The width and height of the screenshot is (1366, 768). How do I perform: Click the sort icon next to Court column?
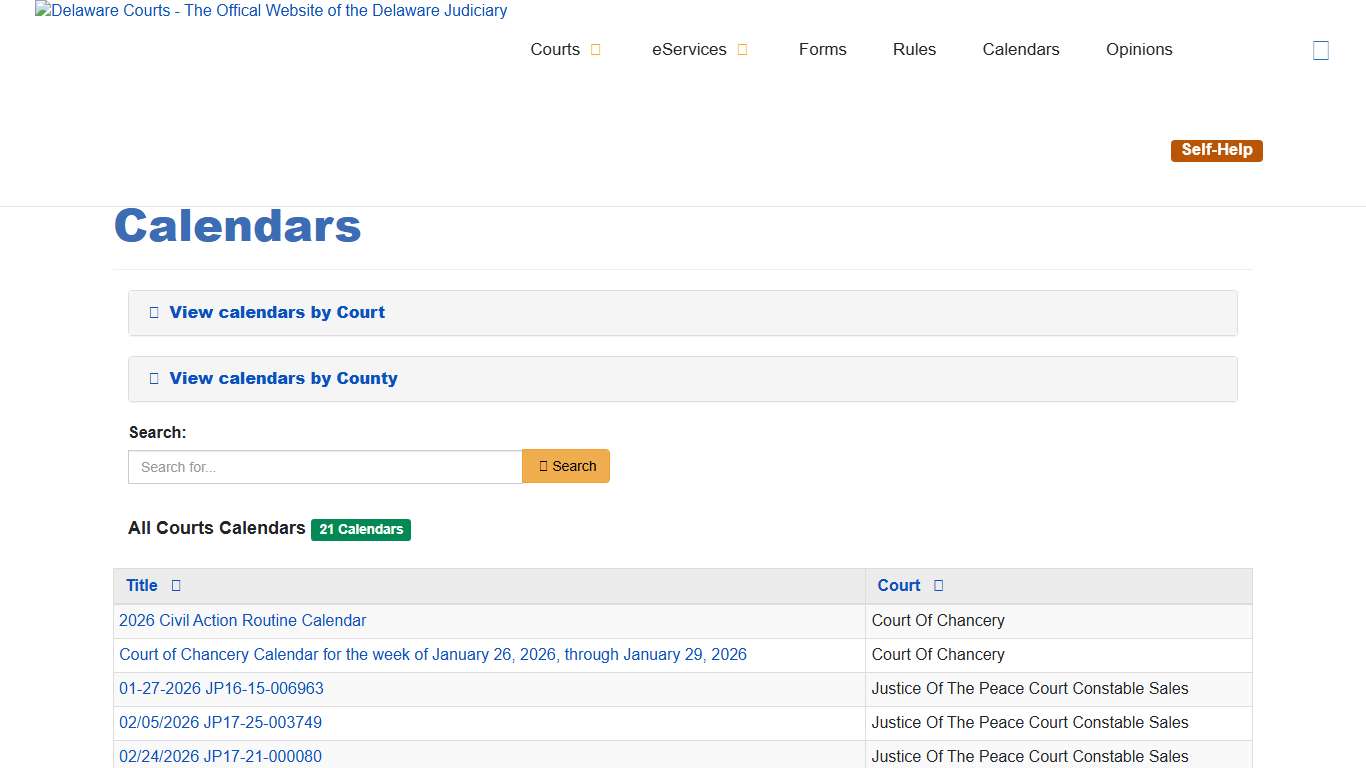937,586
